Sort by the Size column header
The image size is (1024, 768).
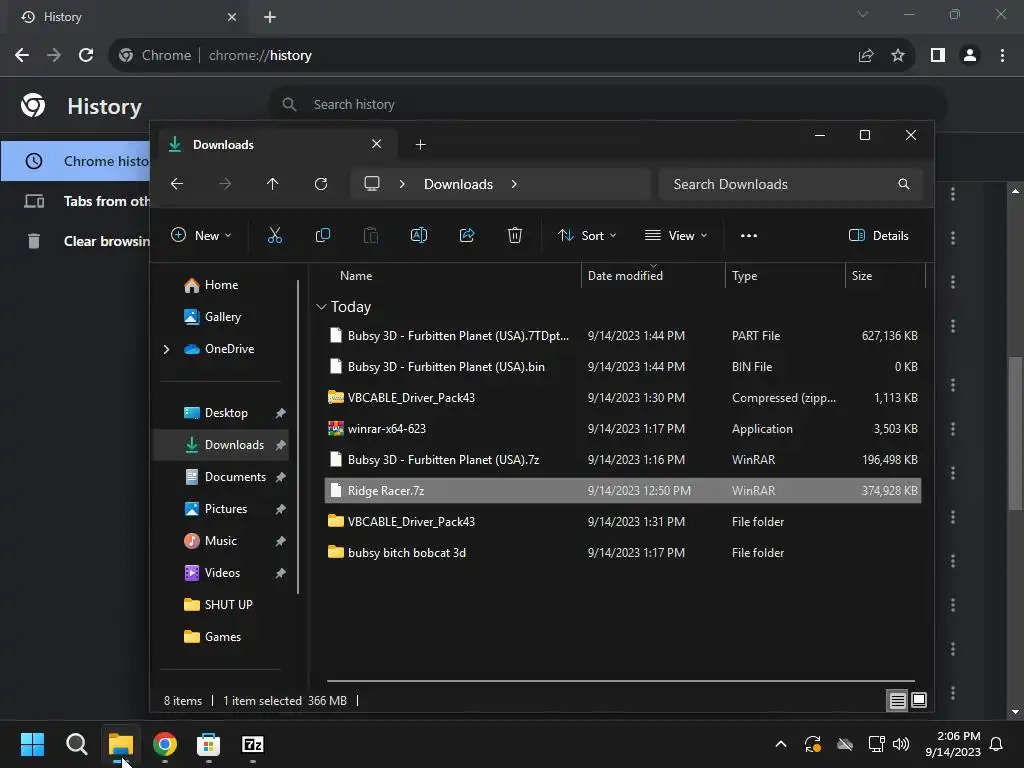(x=886, y=276)
